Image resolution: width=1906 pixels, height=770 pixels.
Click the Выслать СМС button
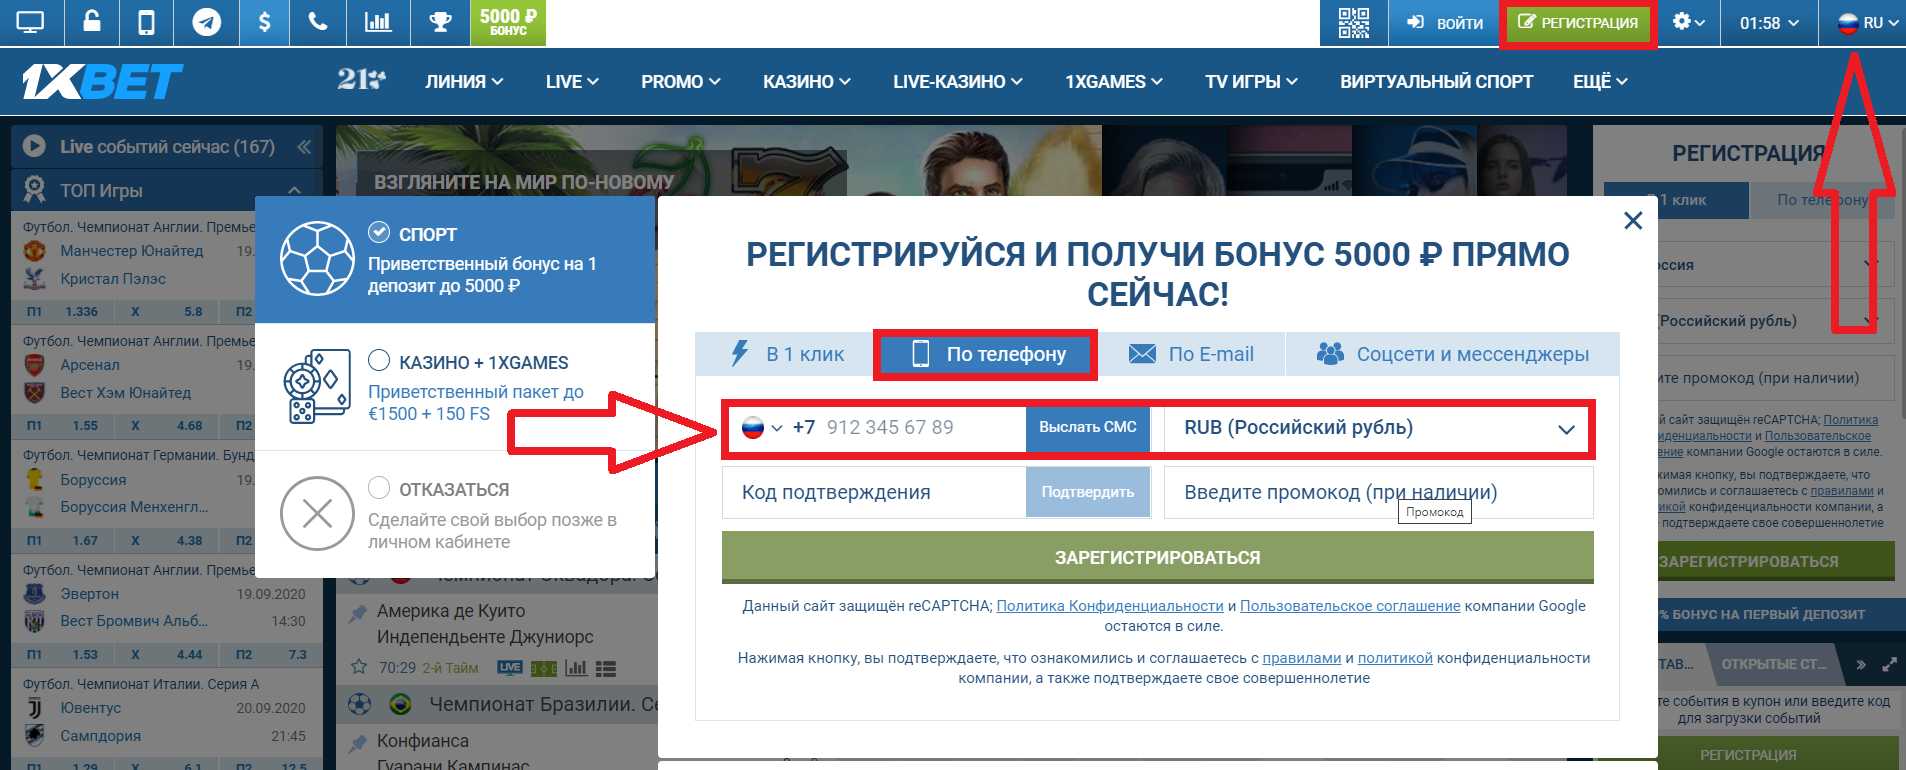click(x=1088, y=428)
